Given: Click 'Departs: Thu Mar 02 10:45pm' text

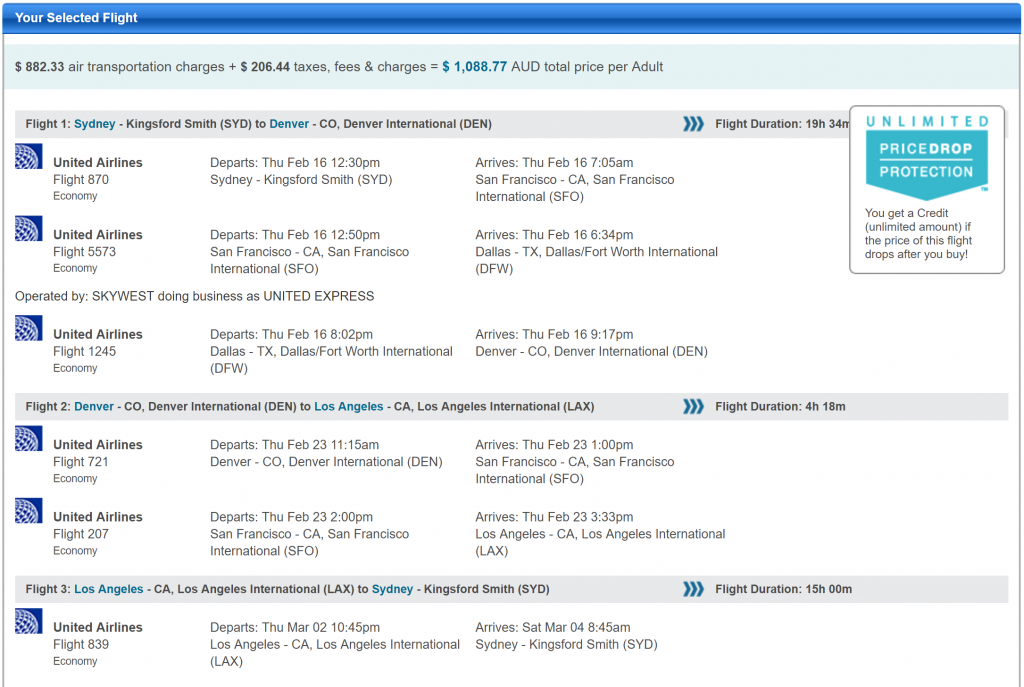Looking at the screenshot, I should 295,628.
